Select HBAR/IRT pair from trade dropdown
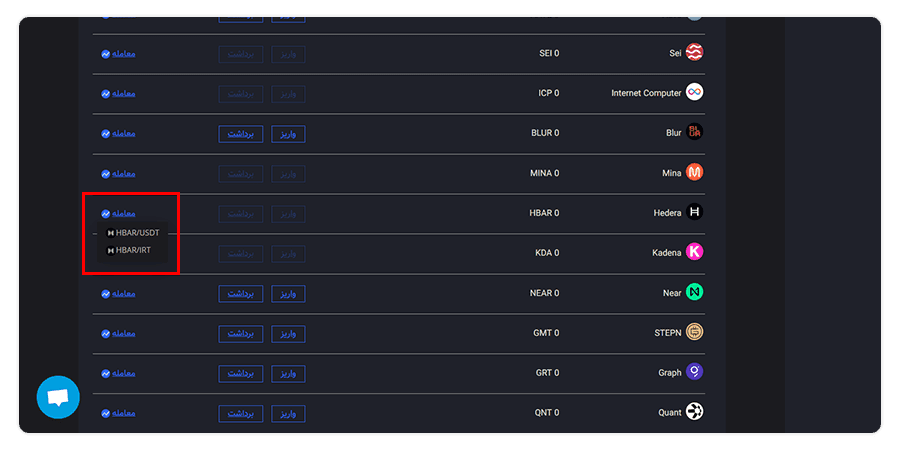 129,250
